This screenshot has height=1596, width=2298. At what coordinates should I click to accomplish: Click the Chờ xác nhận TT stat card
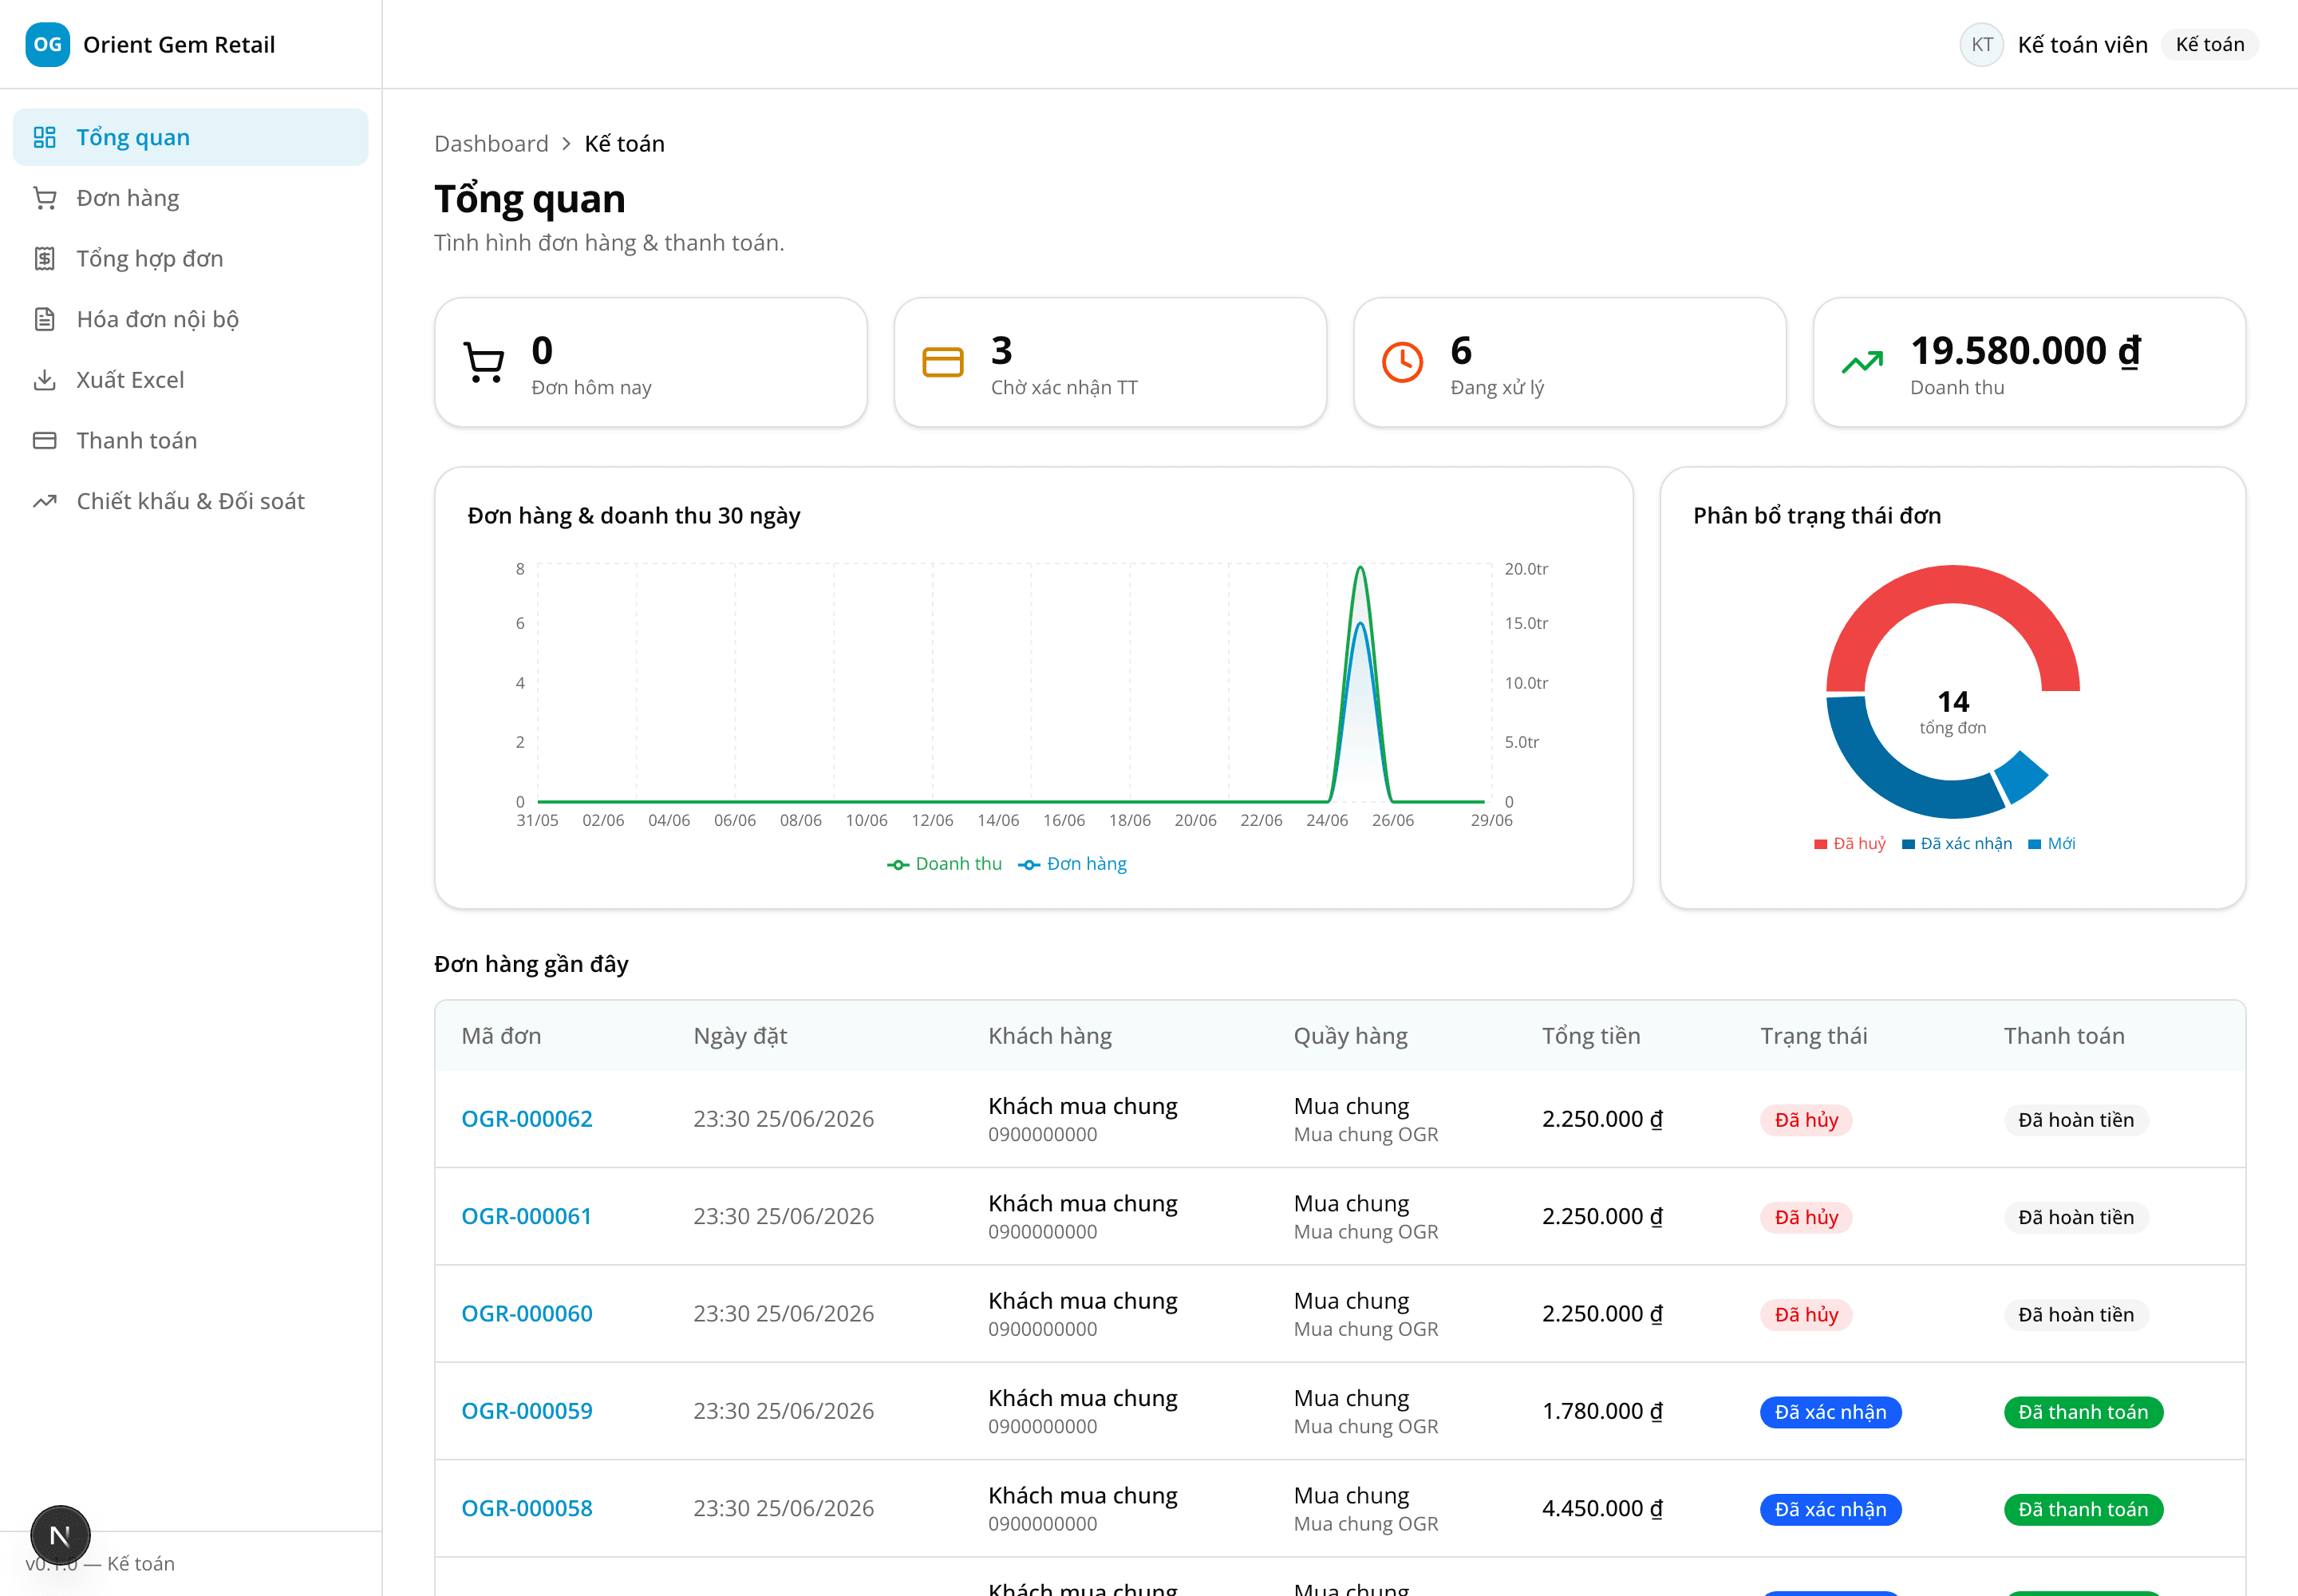point(1110,362)
